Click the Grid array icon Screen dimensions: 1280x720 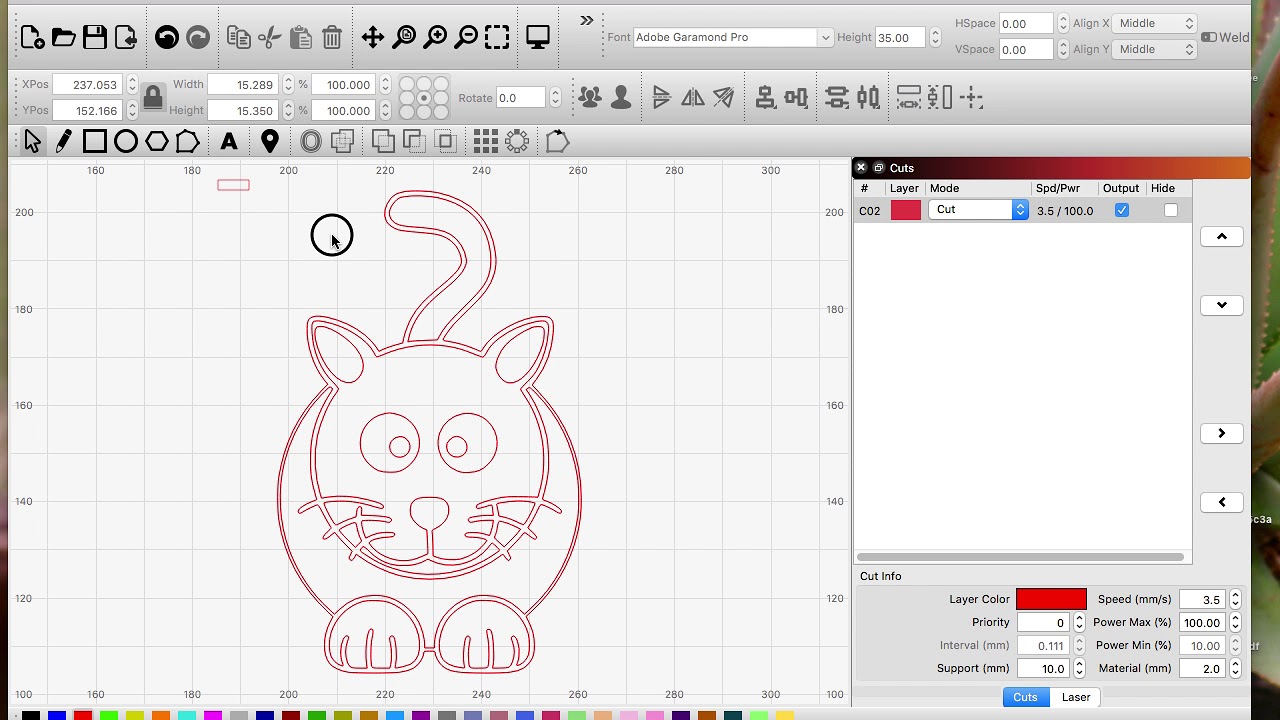[485, 142]
